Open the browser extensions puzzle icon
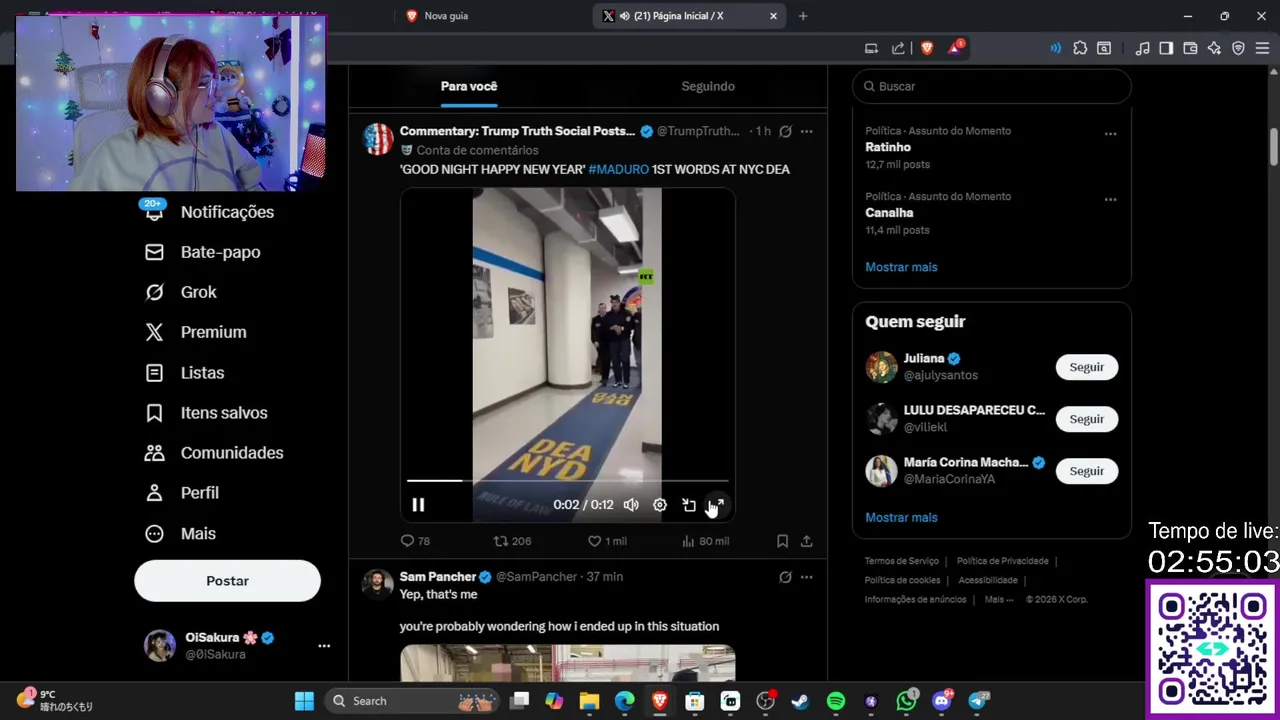The image size is (1280, 720). pyautogui.click(x=1080, y=48)
